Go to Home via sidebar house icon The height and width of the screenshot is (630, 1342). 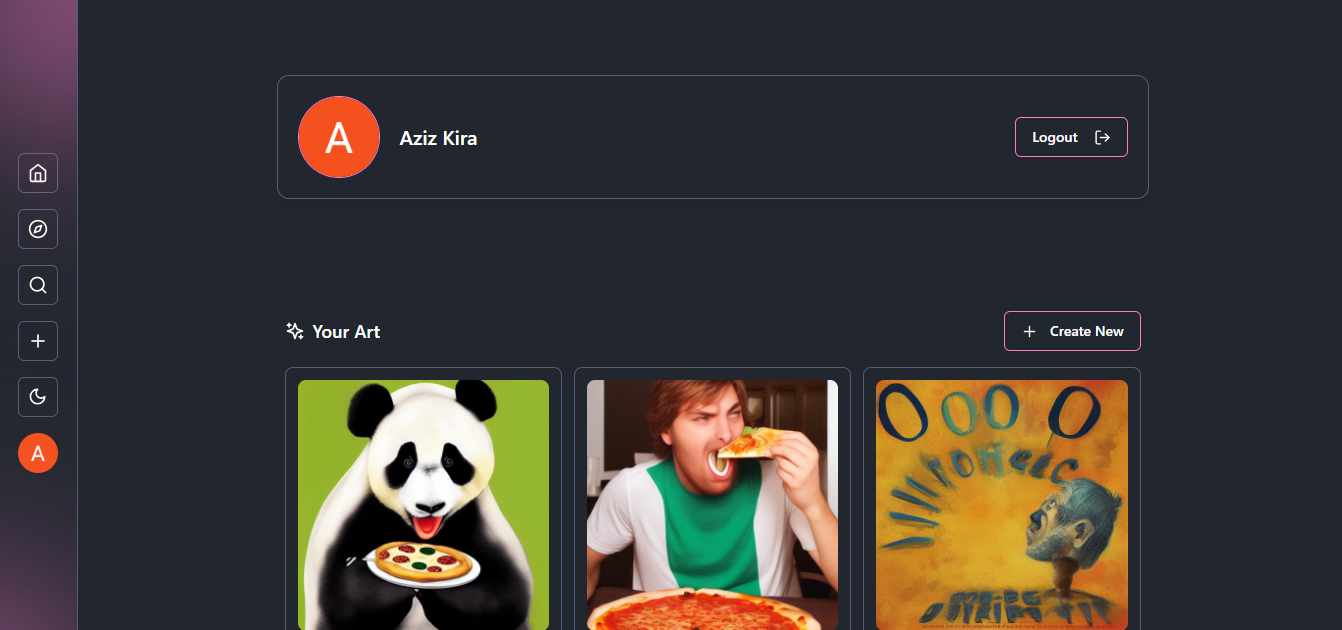coord(38,173)
